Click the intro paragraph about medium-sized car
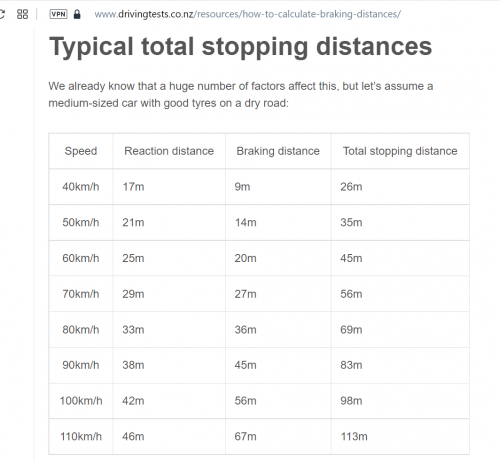500x461 pixels. point(241,95)
